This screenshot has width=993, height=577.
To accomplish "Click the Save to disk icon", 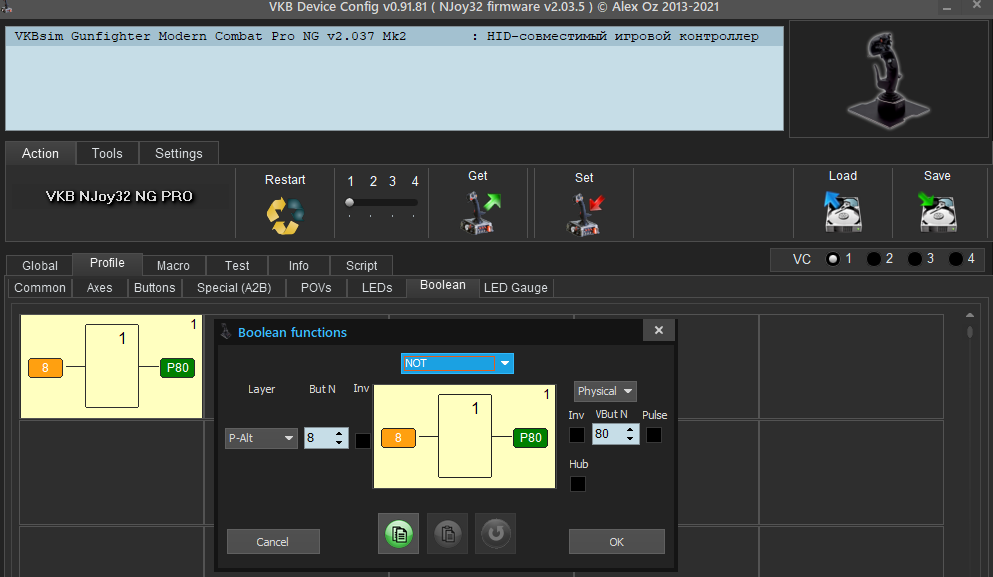I will coord(937,212).
